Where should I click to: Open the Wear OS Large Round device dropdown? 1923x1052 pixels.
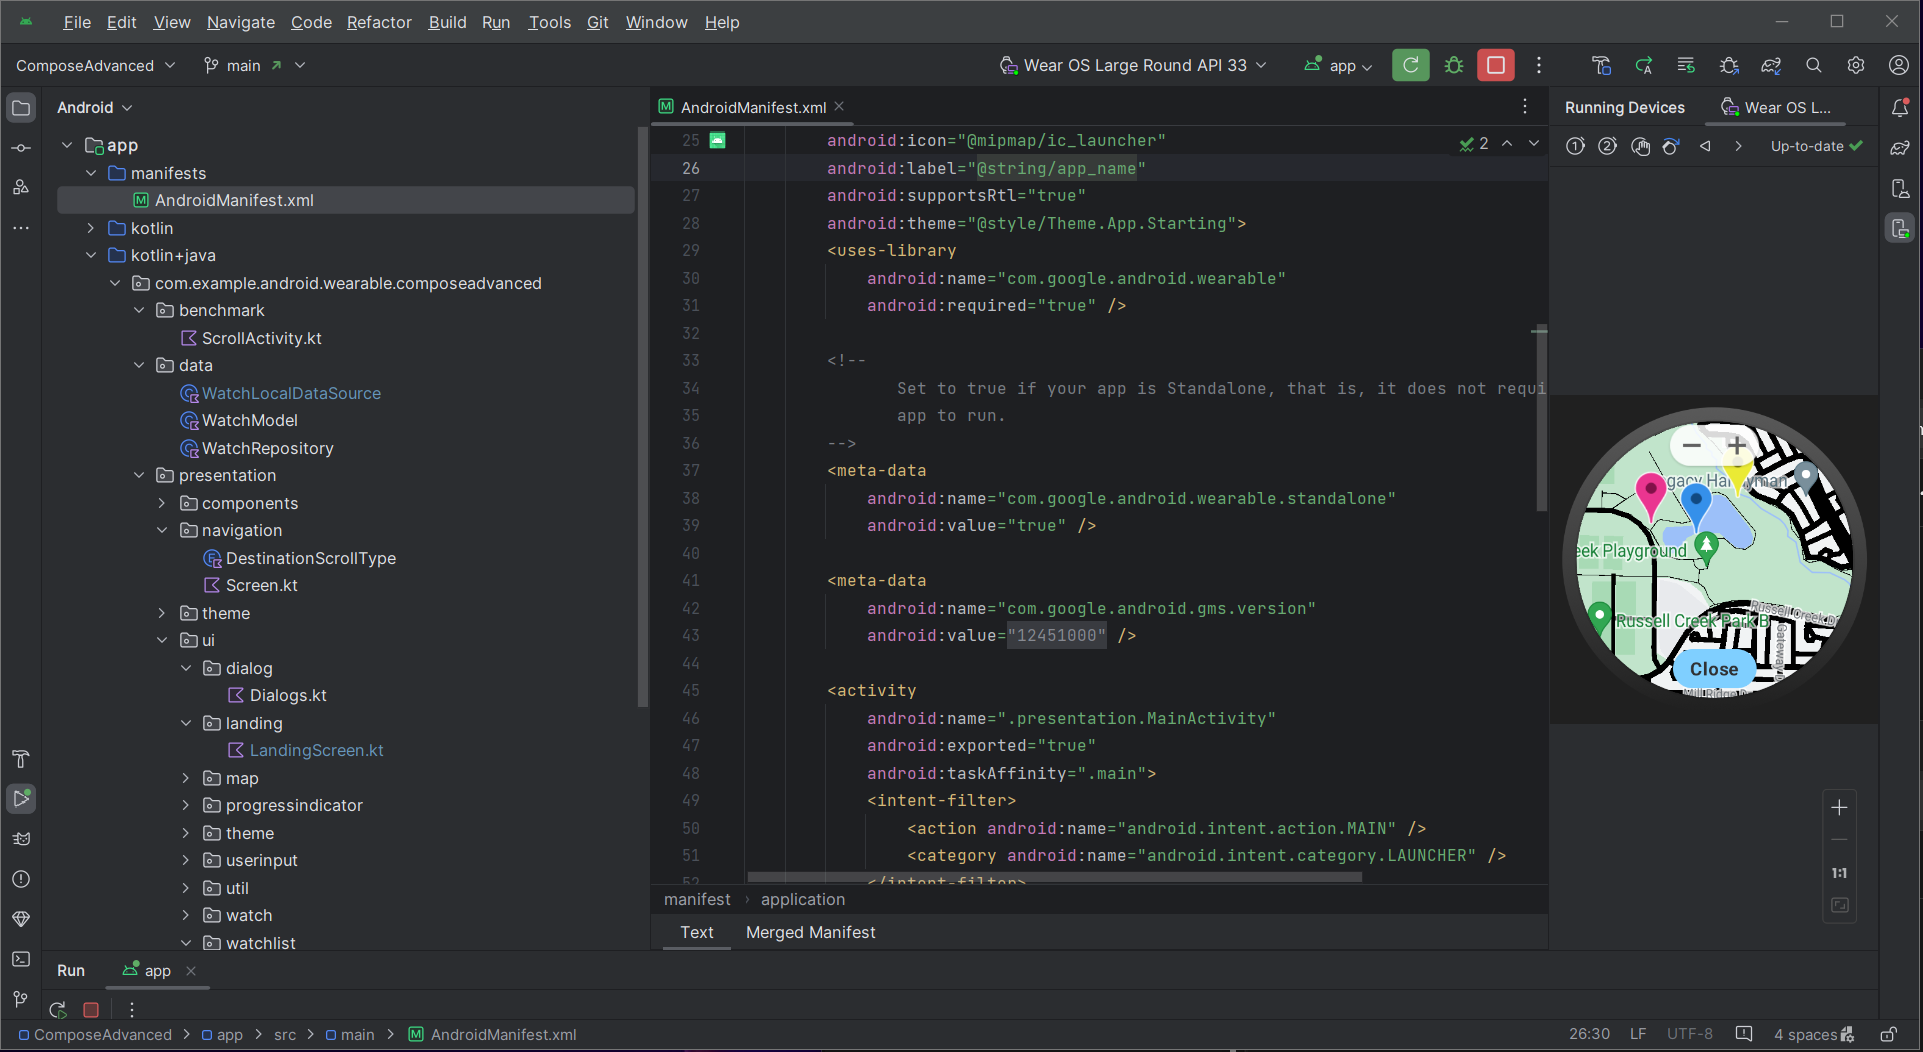(1134, 65)
